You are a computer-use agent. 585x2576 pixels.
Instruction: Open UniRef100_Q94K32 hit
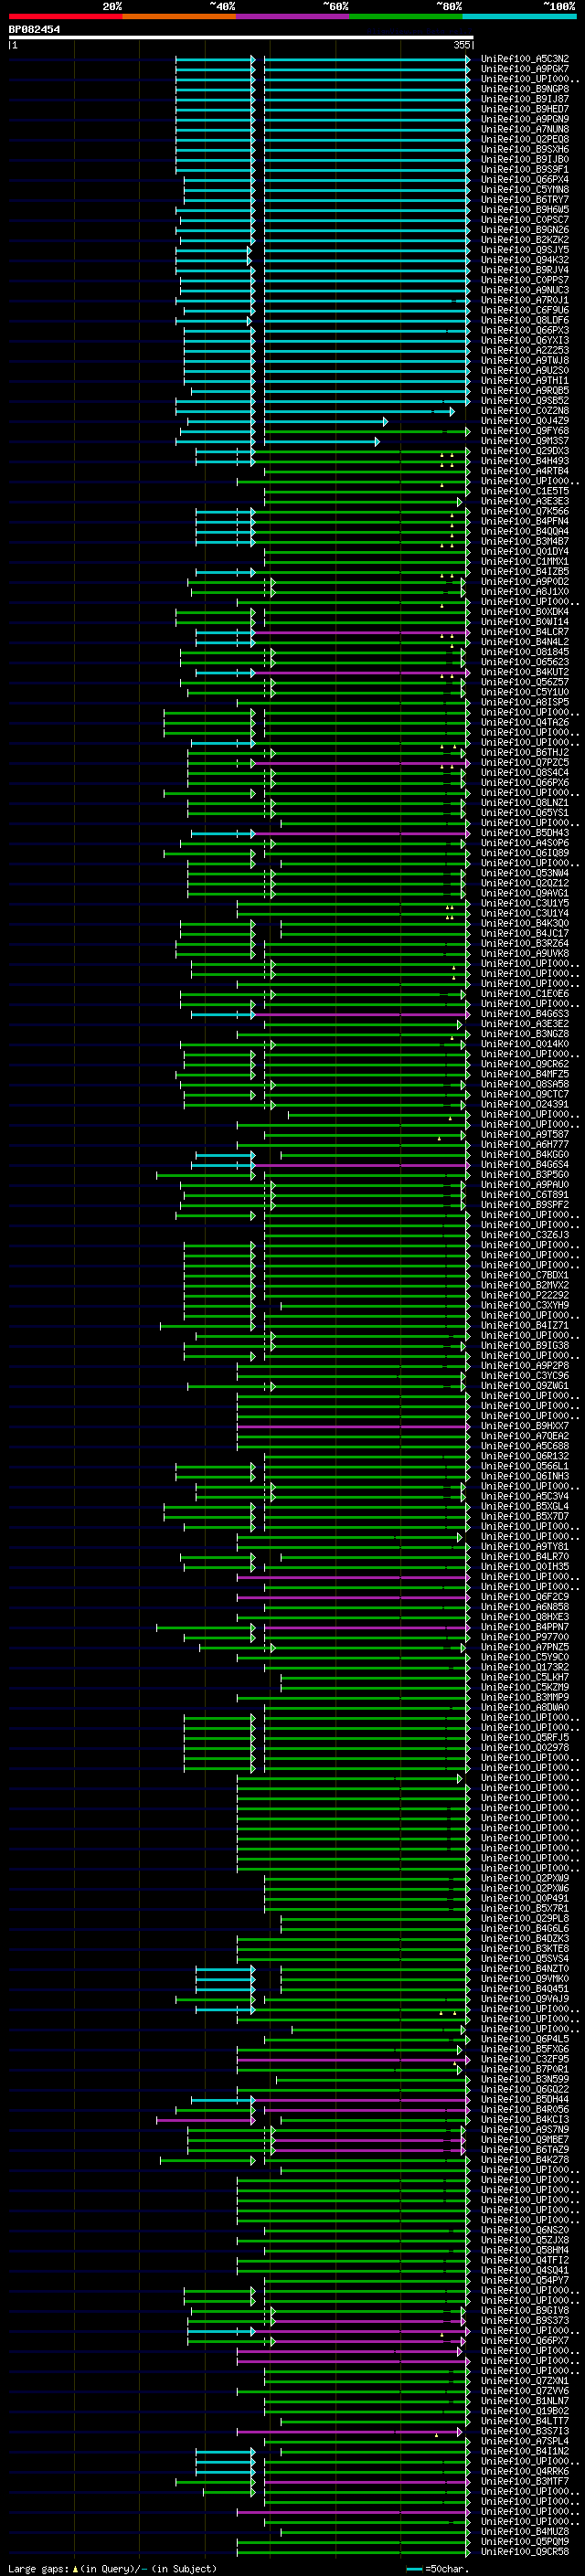pos(525,260)
